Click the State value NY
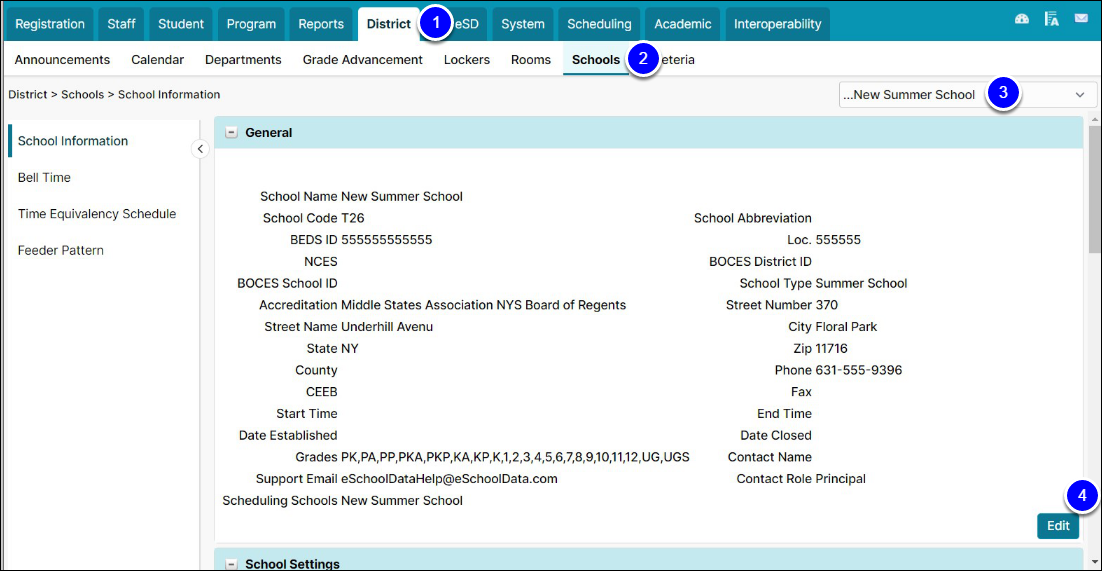This screenshot has height=571, width=1102. point(350,349)
